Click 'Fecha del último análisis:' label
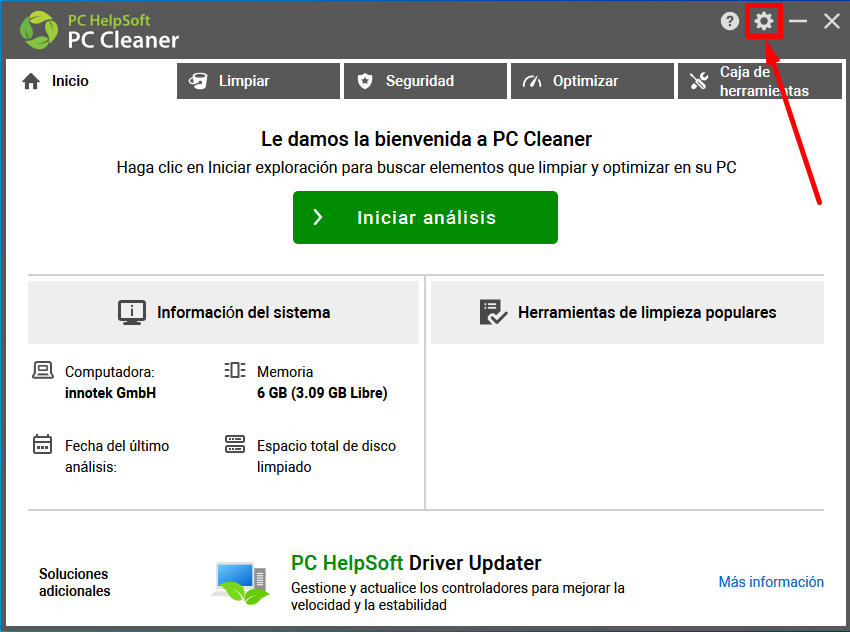Image resolution: width=850 pixels, height=632 pixels. coord(117,456)
